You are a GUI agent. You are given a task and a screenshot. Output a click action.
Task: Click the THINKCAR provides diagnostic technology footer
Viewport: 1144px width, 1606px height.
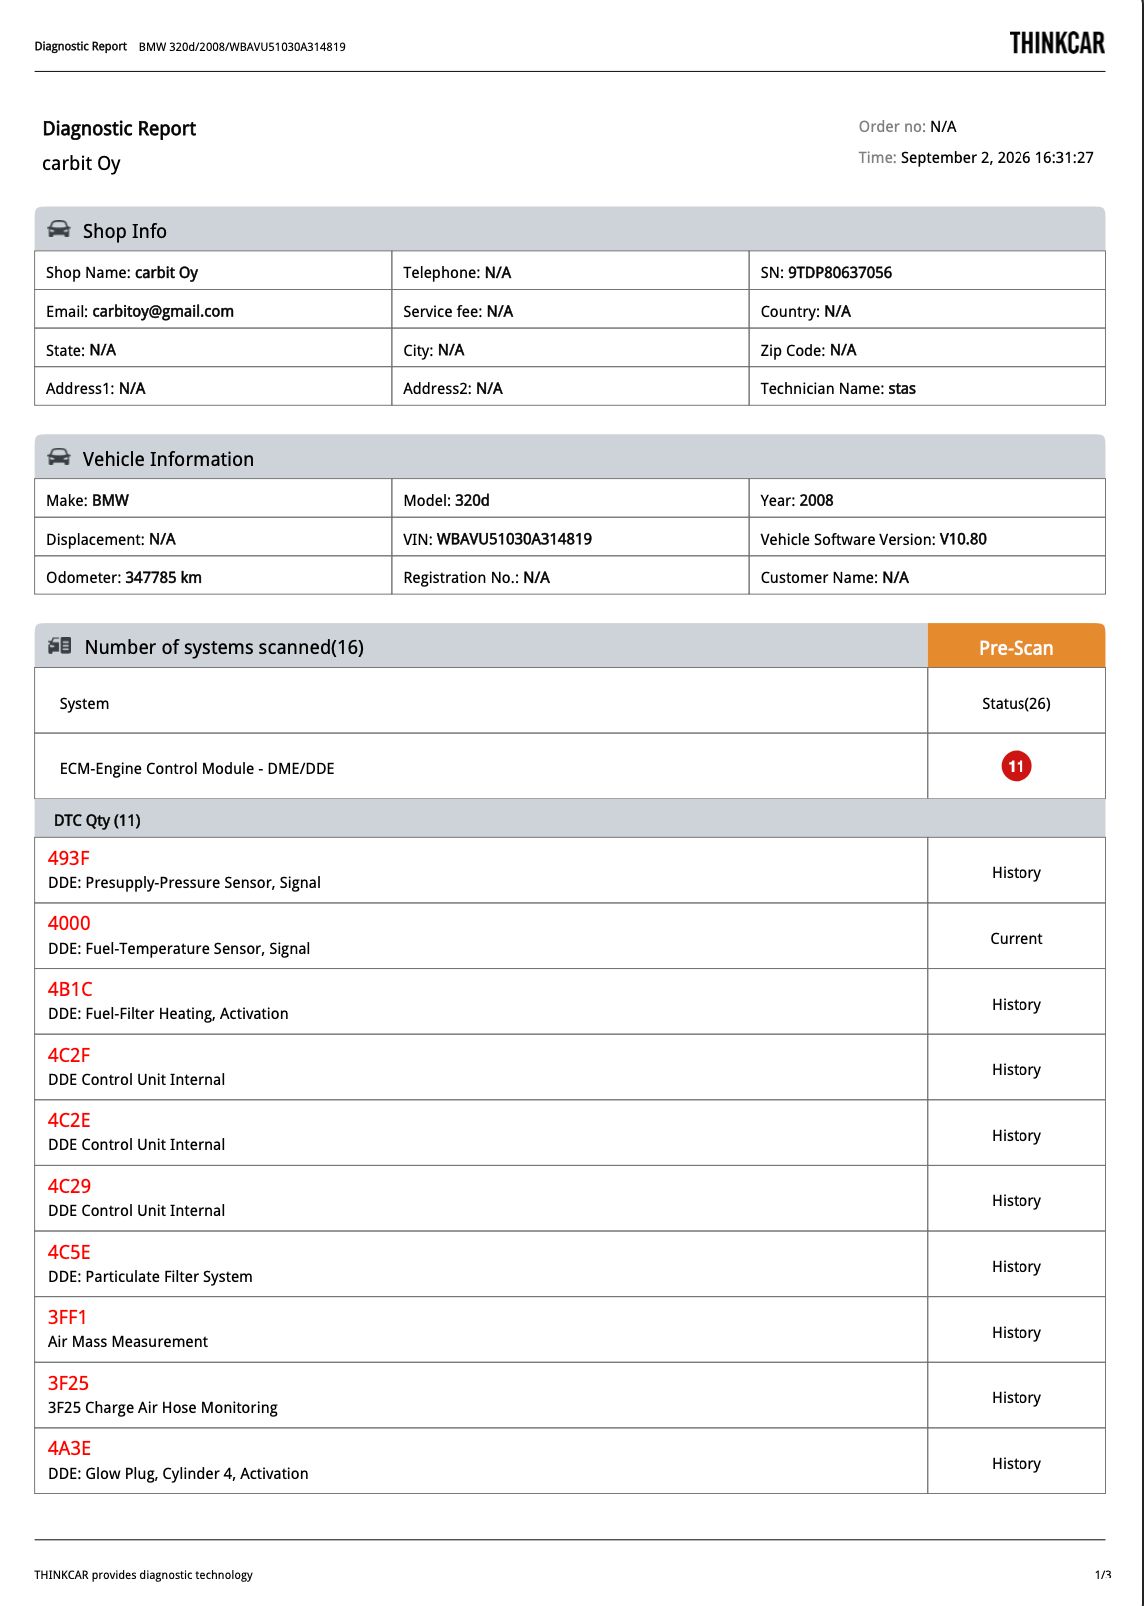coord(143,1575)
